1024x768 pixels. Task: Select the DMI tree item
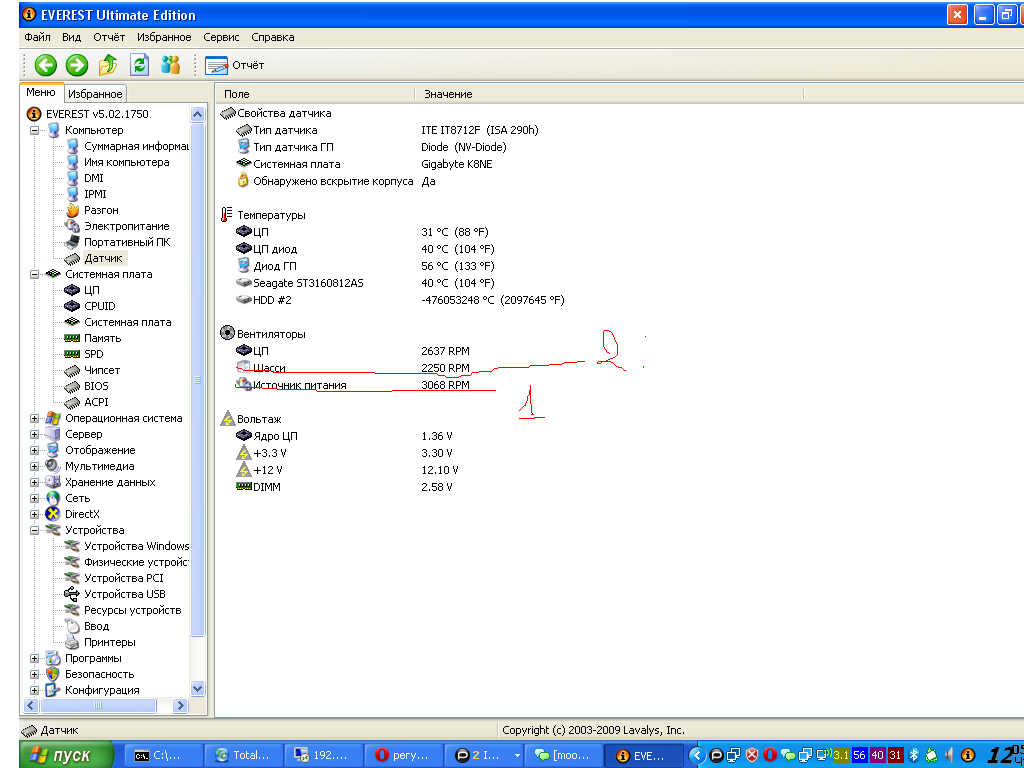point(93,178)
